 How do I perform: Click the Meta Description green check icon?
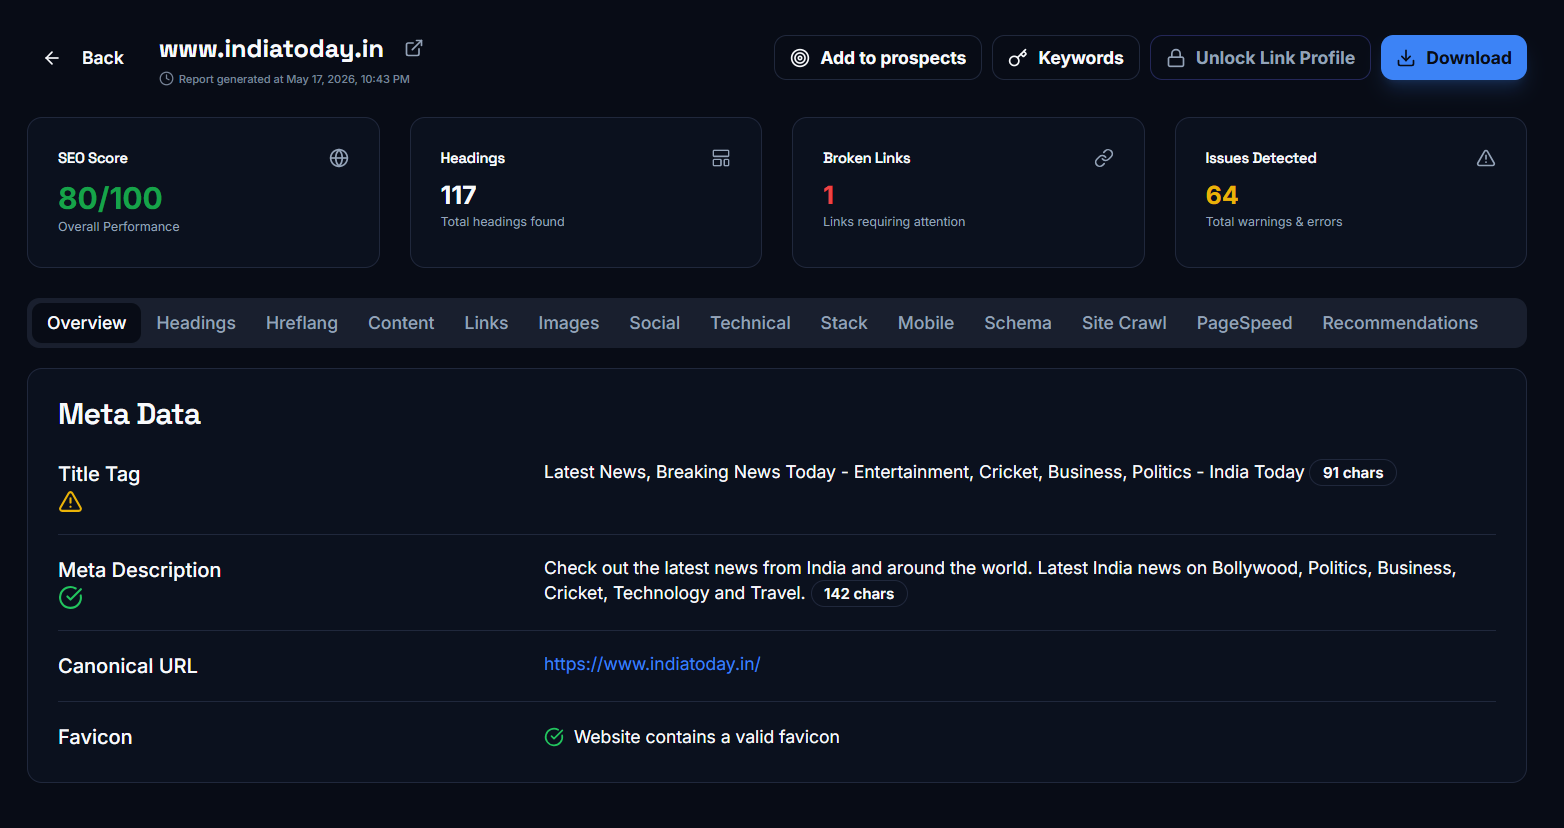pyautogui.click(x=70, y=598)
